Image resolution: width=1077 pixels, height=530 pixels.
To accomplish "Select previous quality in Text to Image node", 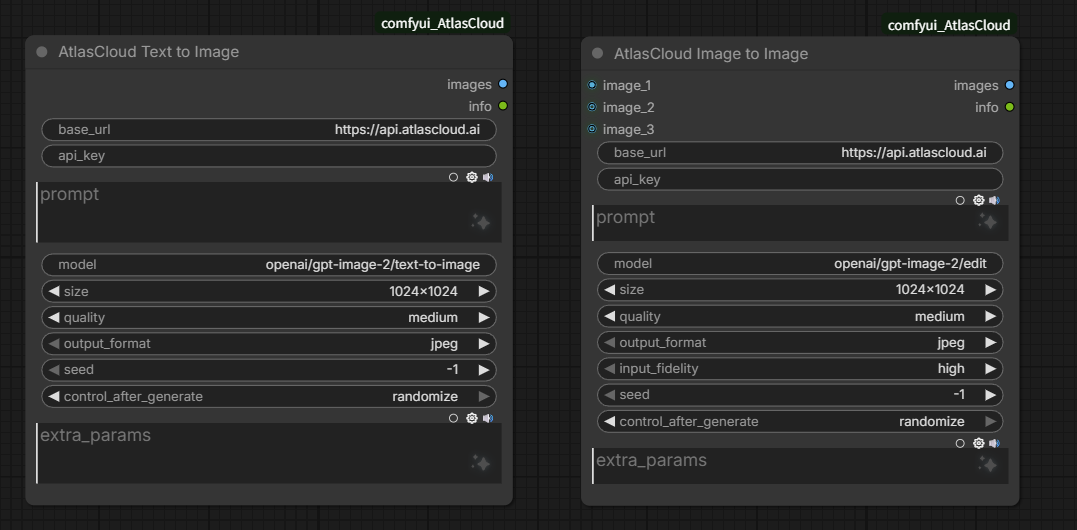I will pyautogui.click(x=54, y=317).
